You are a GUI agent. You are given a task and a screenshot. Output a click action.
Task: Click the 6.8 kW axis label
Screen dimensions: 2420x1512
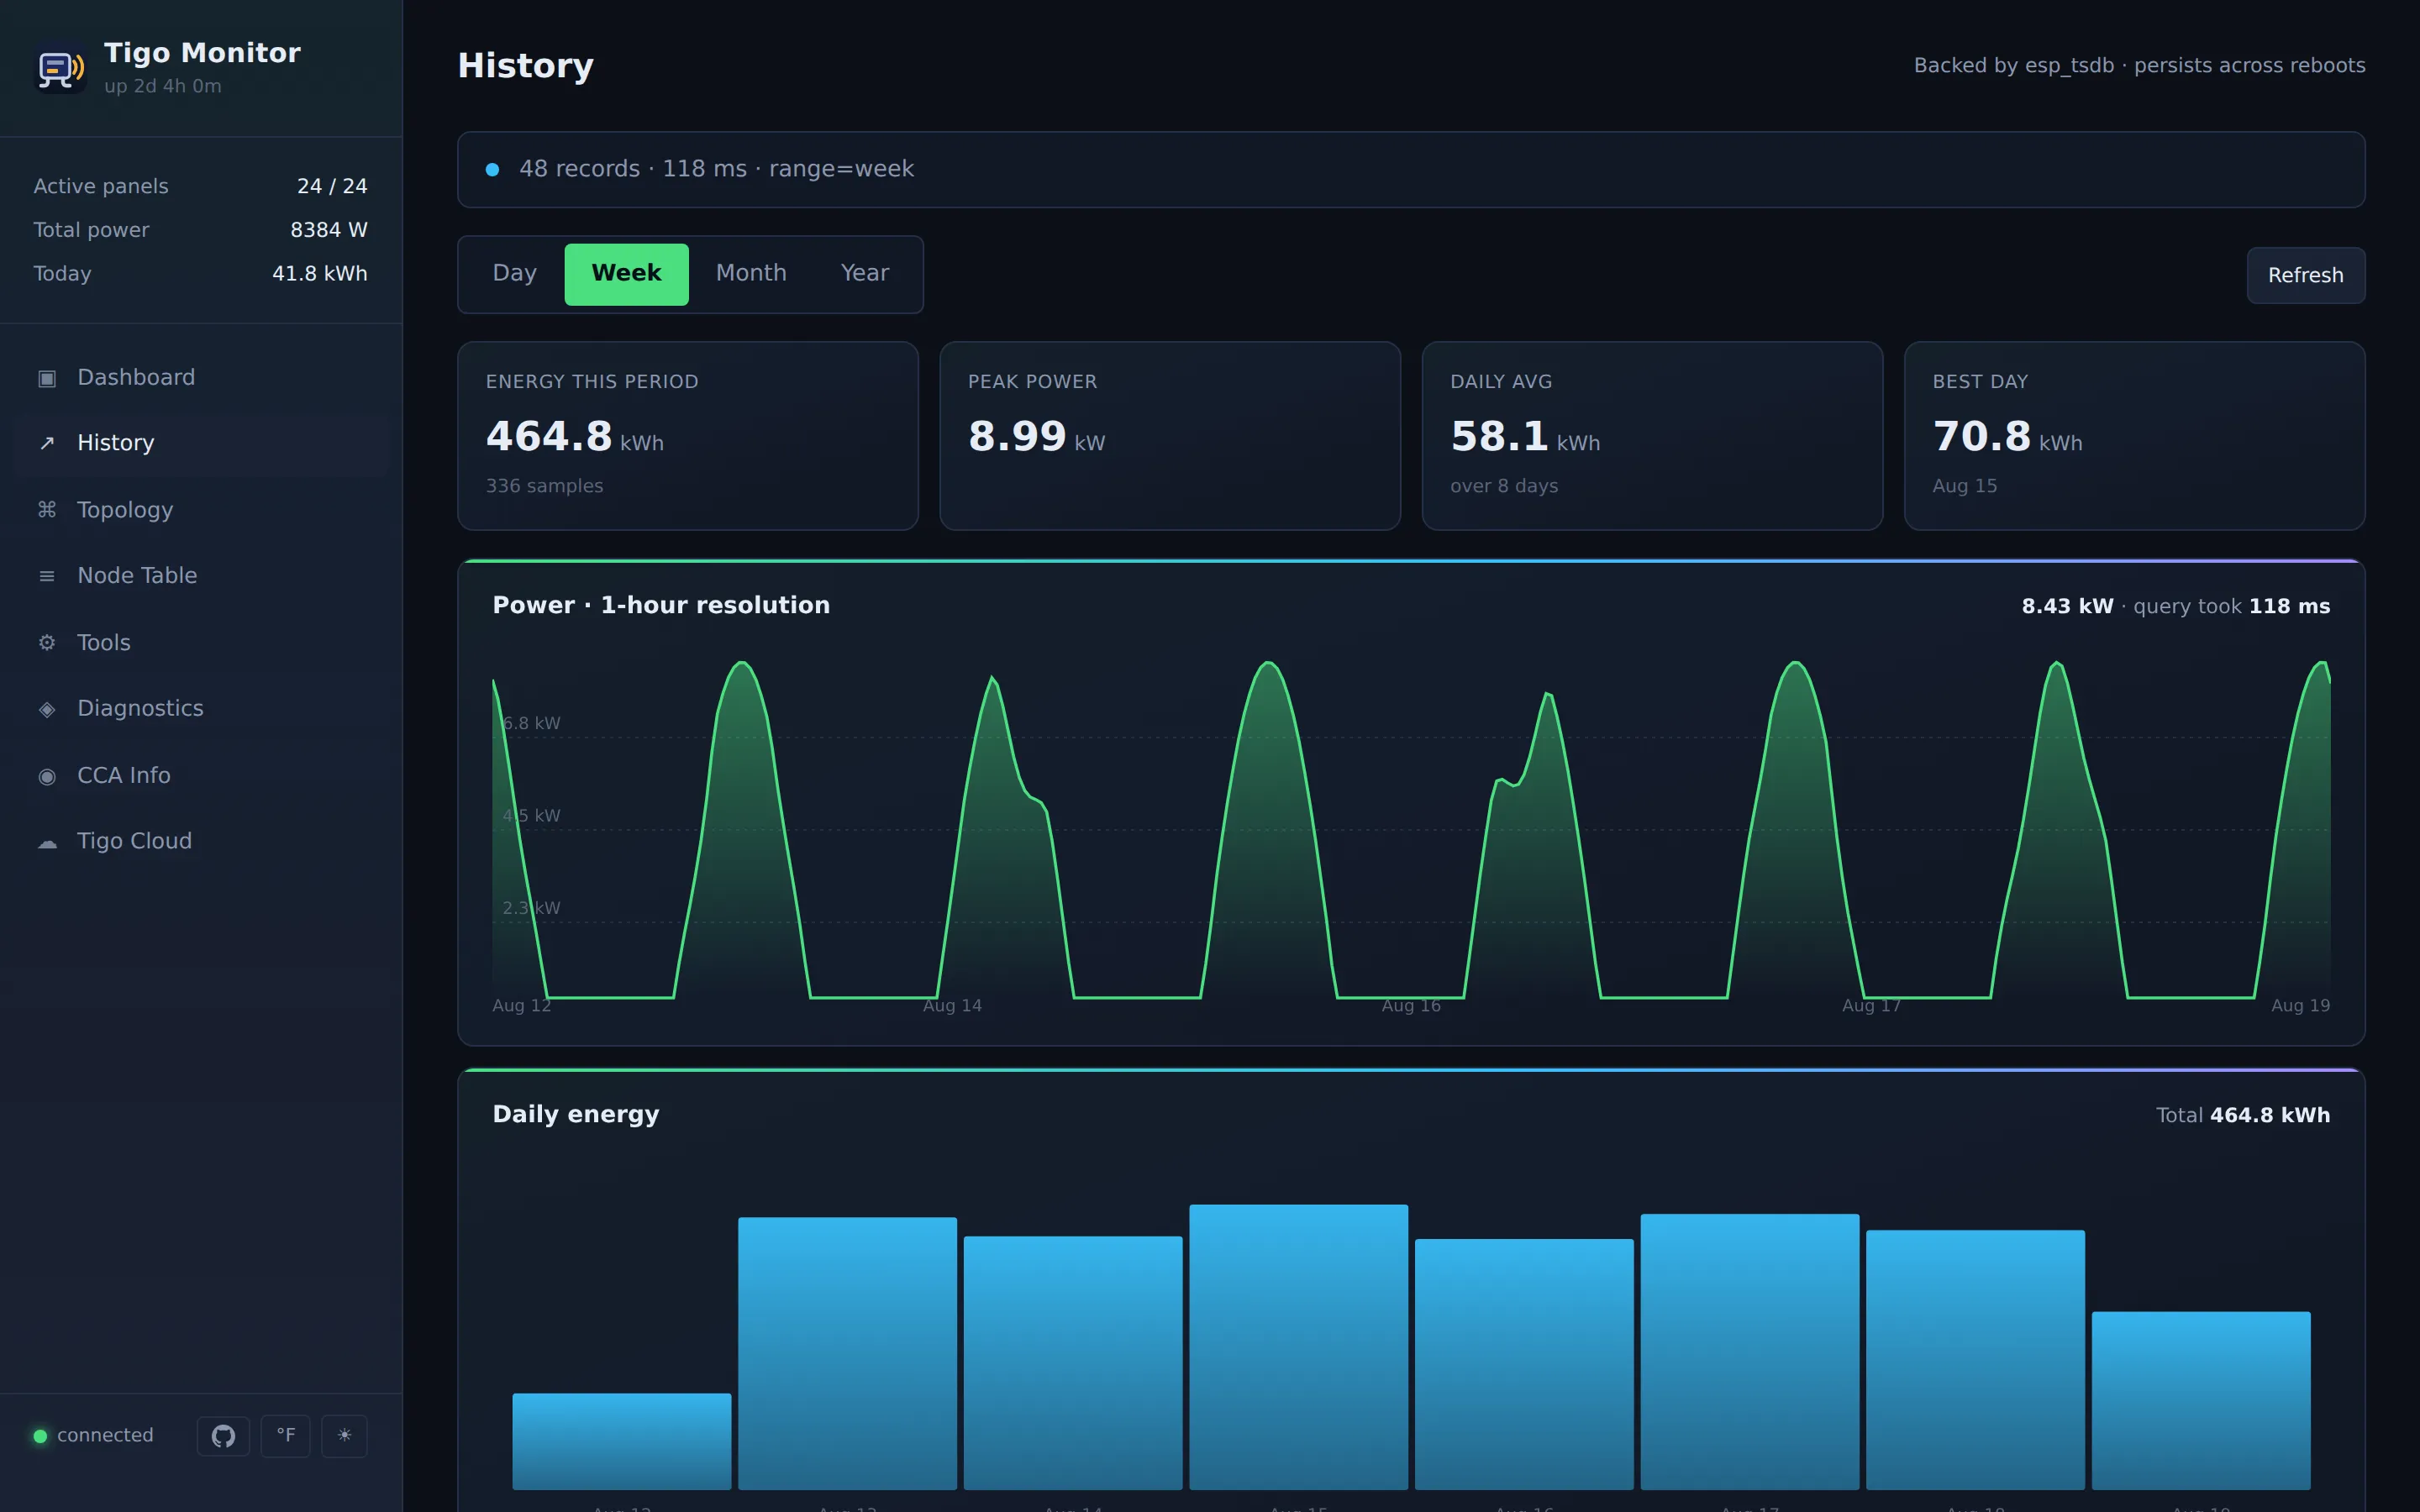532,723
